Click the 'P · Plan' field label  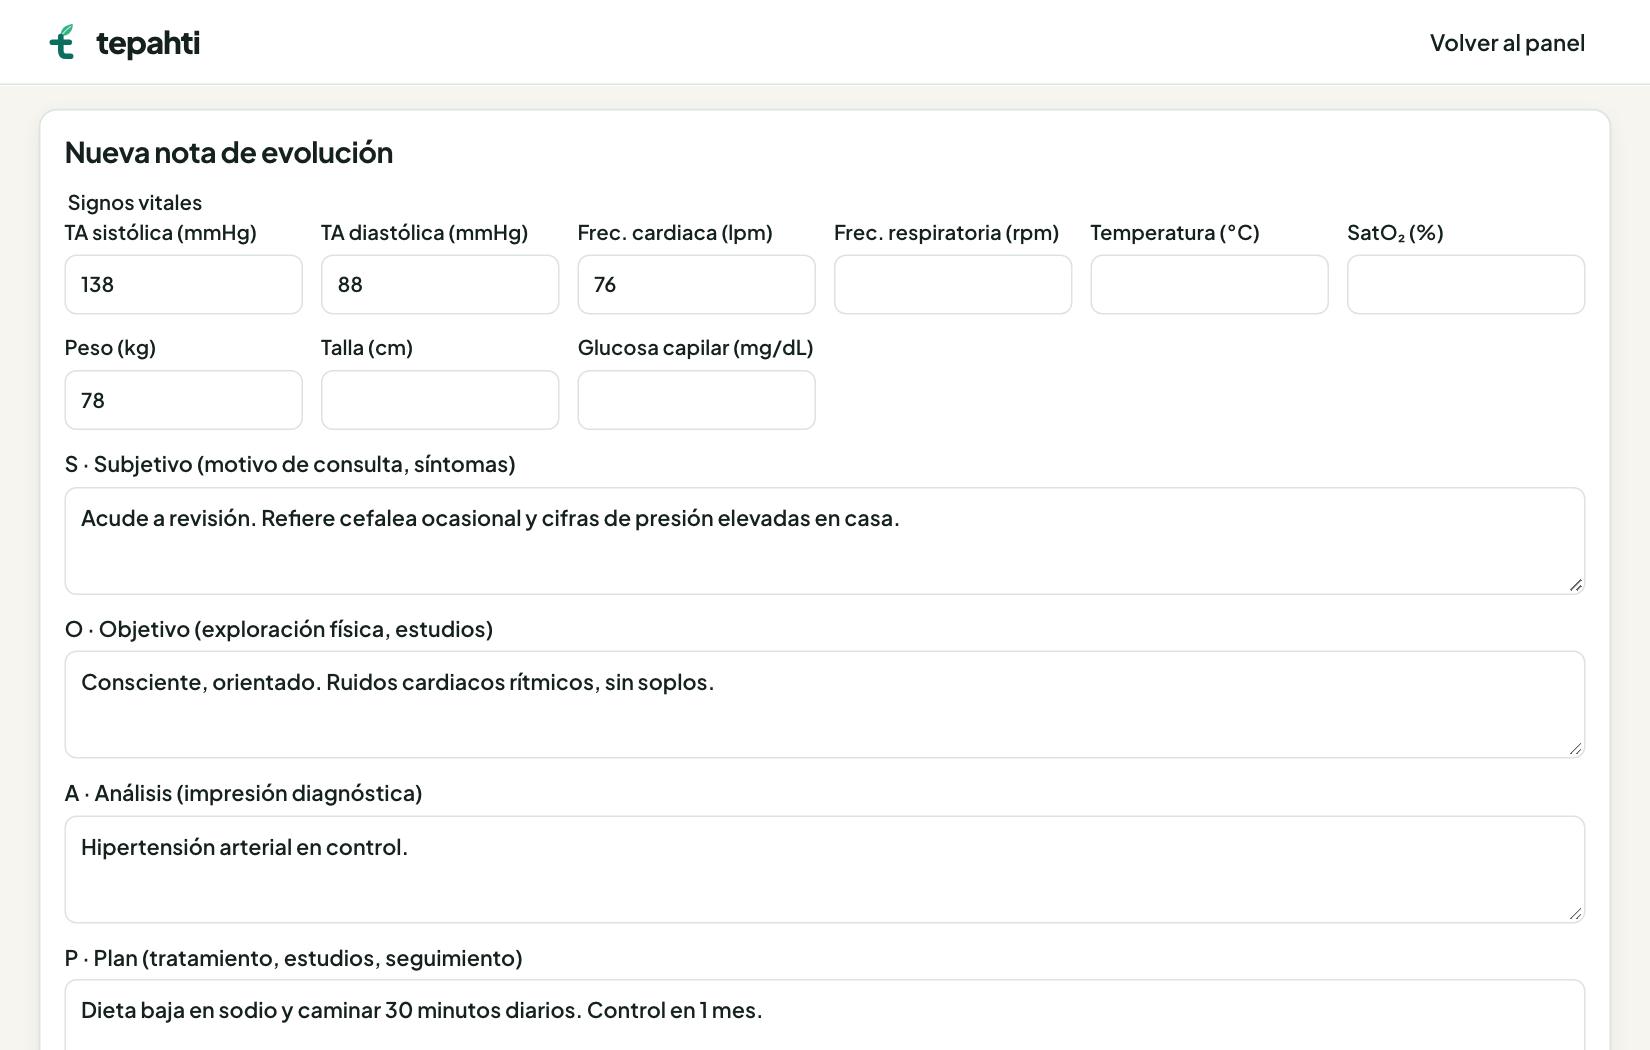[294, 958]
